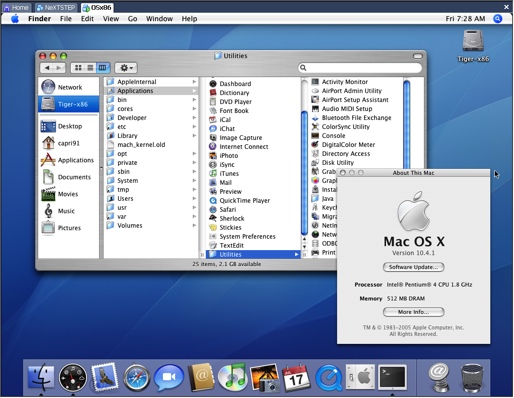Image resolution: width=514 pixels, height=398 pixels.
Task: Select mach_kernel.old file
Action: pyautogui.click(x=141, y=145)
